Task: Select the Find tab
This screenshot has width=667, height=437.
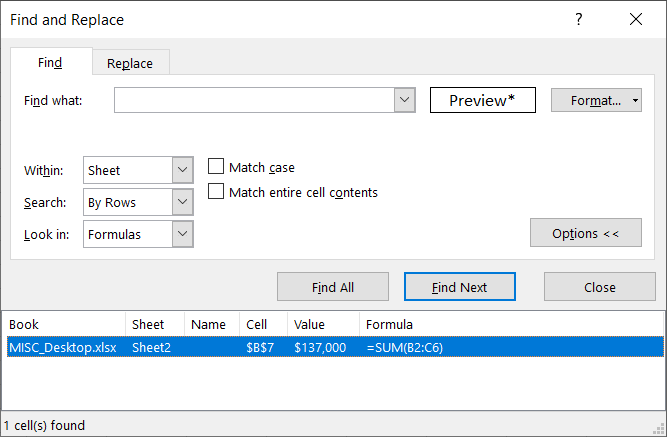Action: [50, 63]
